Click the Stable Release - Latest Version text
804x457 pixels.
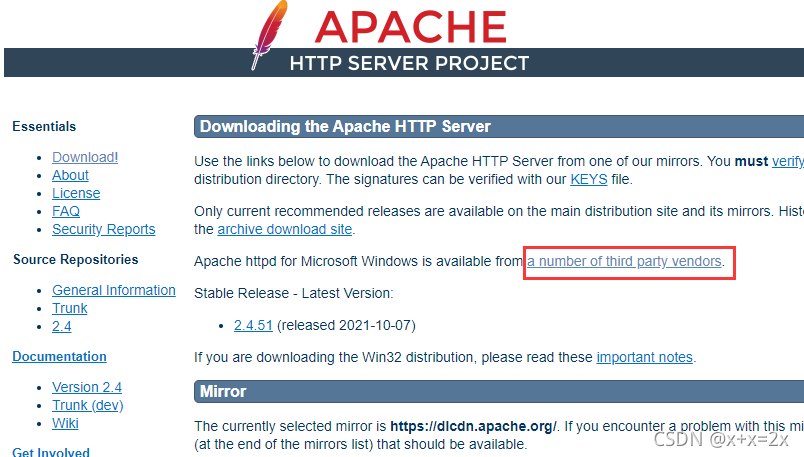[293, 293]
